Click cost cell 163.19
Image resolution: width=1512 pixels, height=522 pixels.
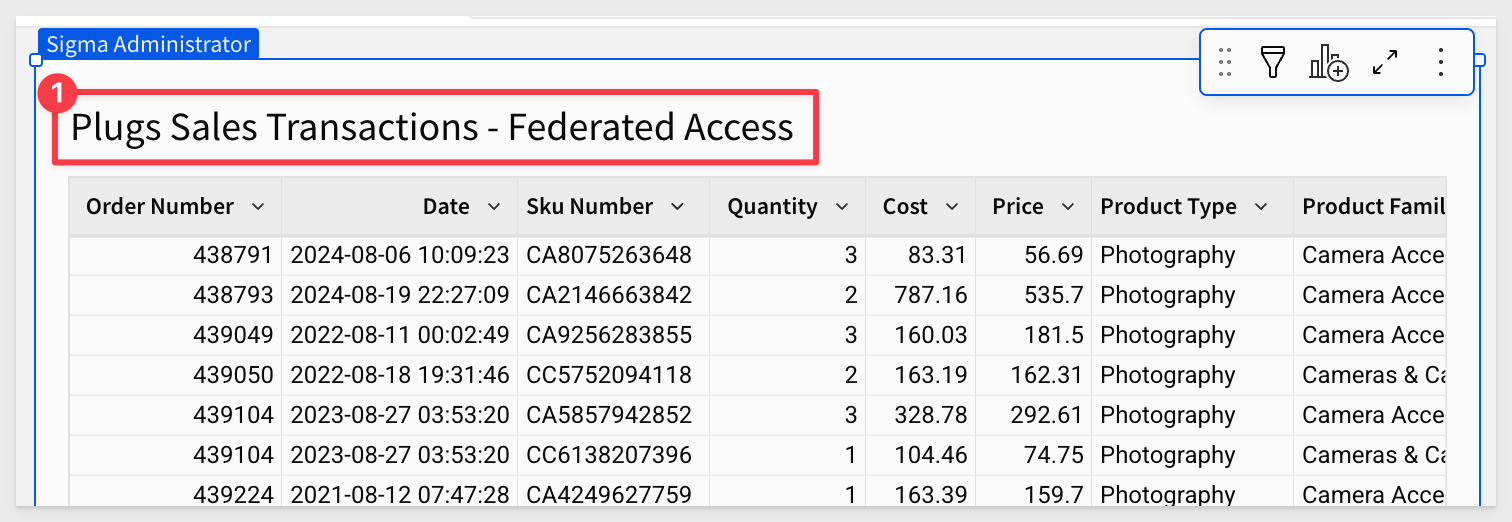[x=921, y=375]
